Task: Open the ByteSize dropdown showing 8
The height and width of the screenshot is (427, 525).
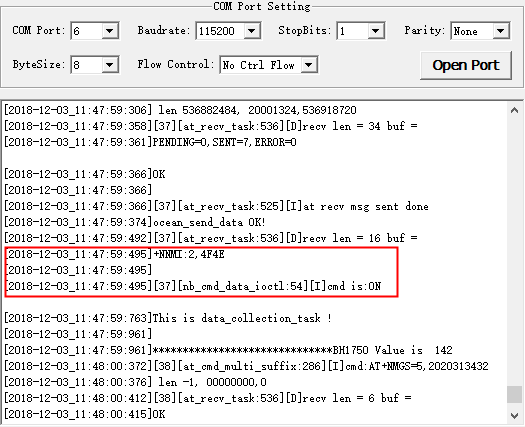Action: [110, 65]
